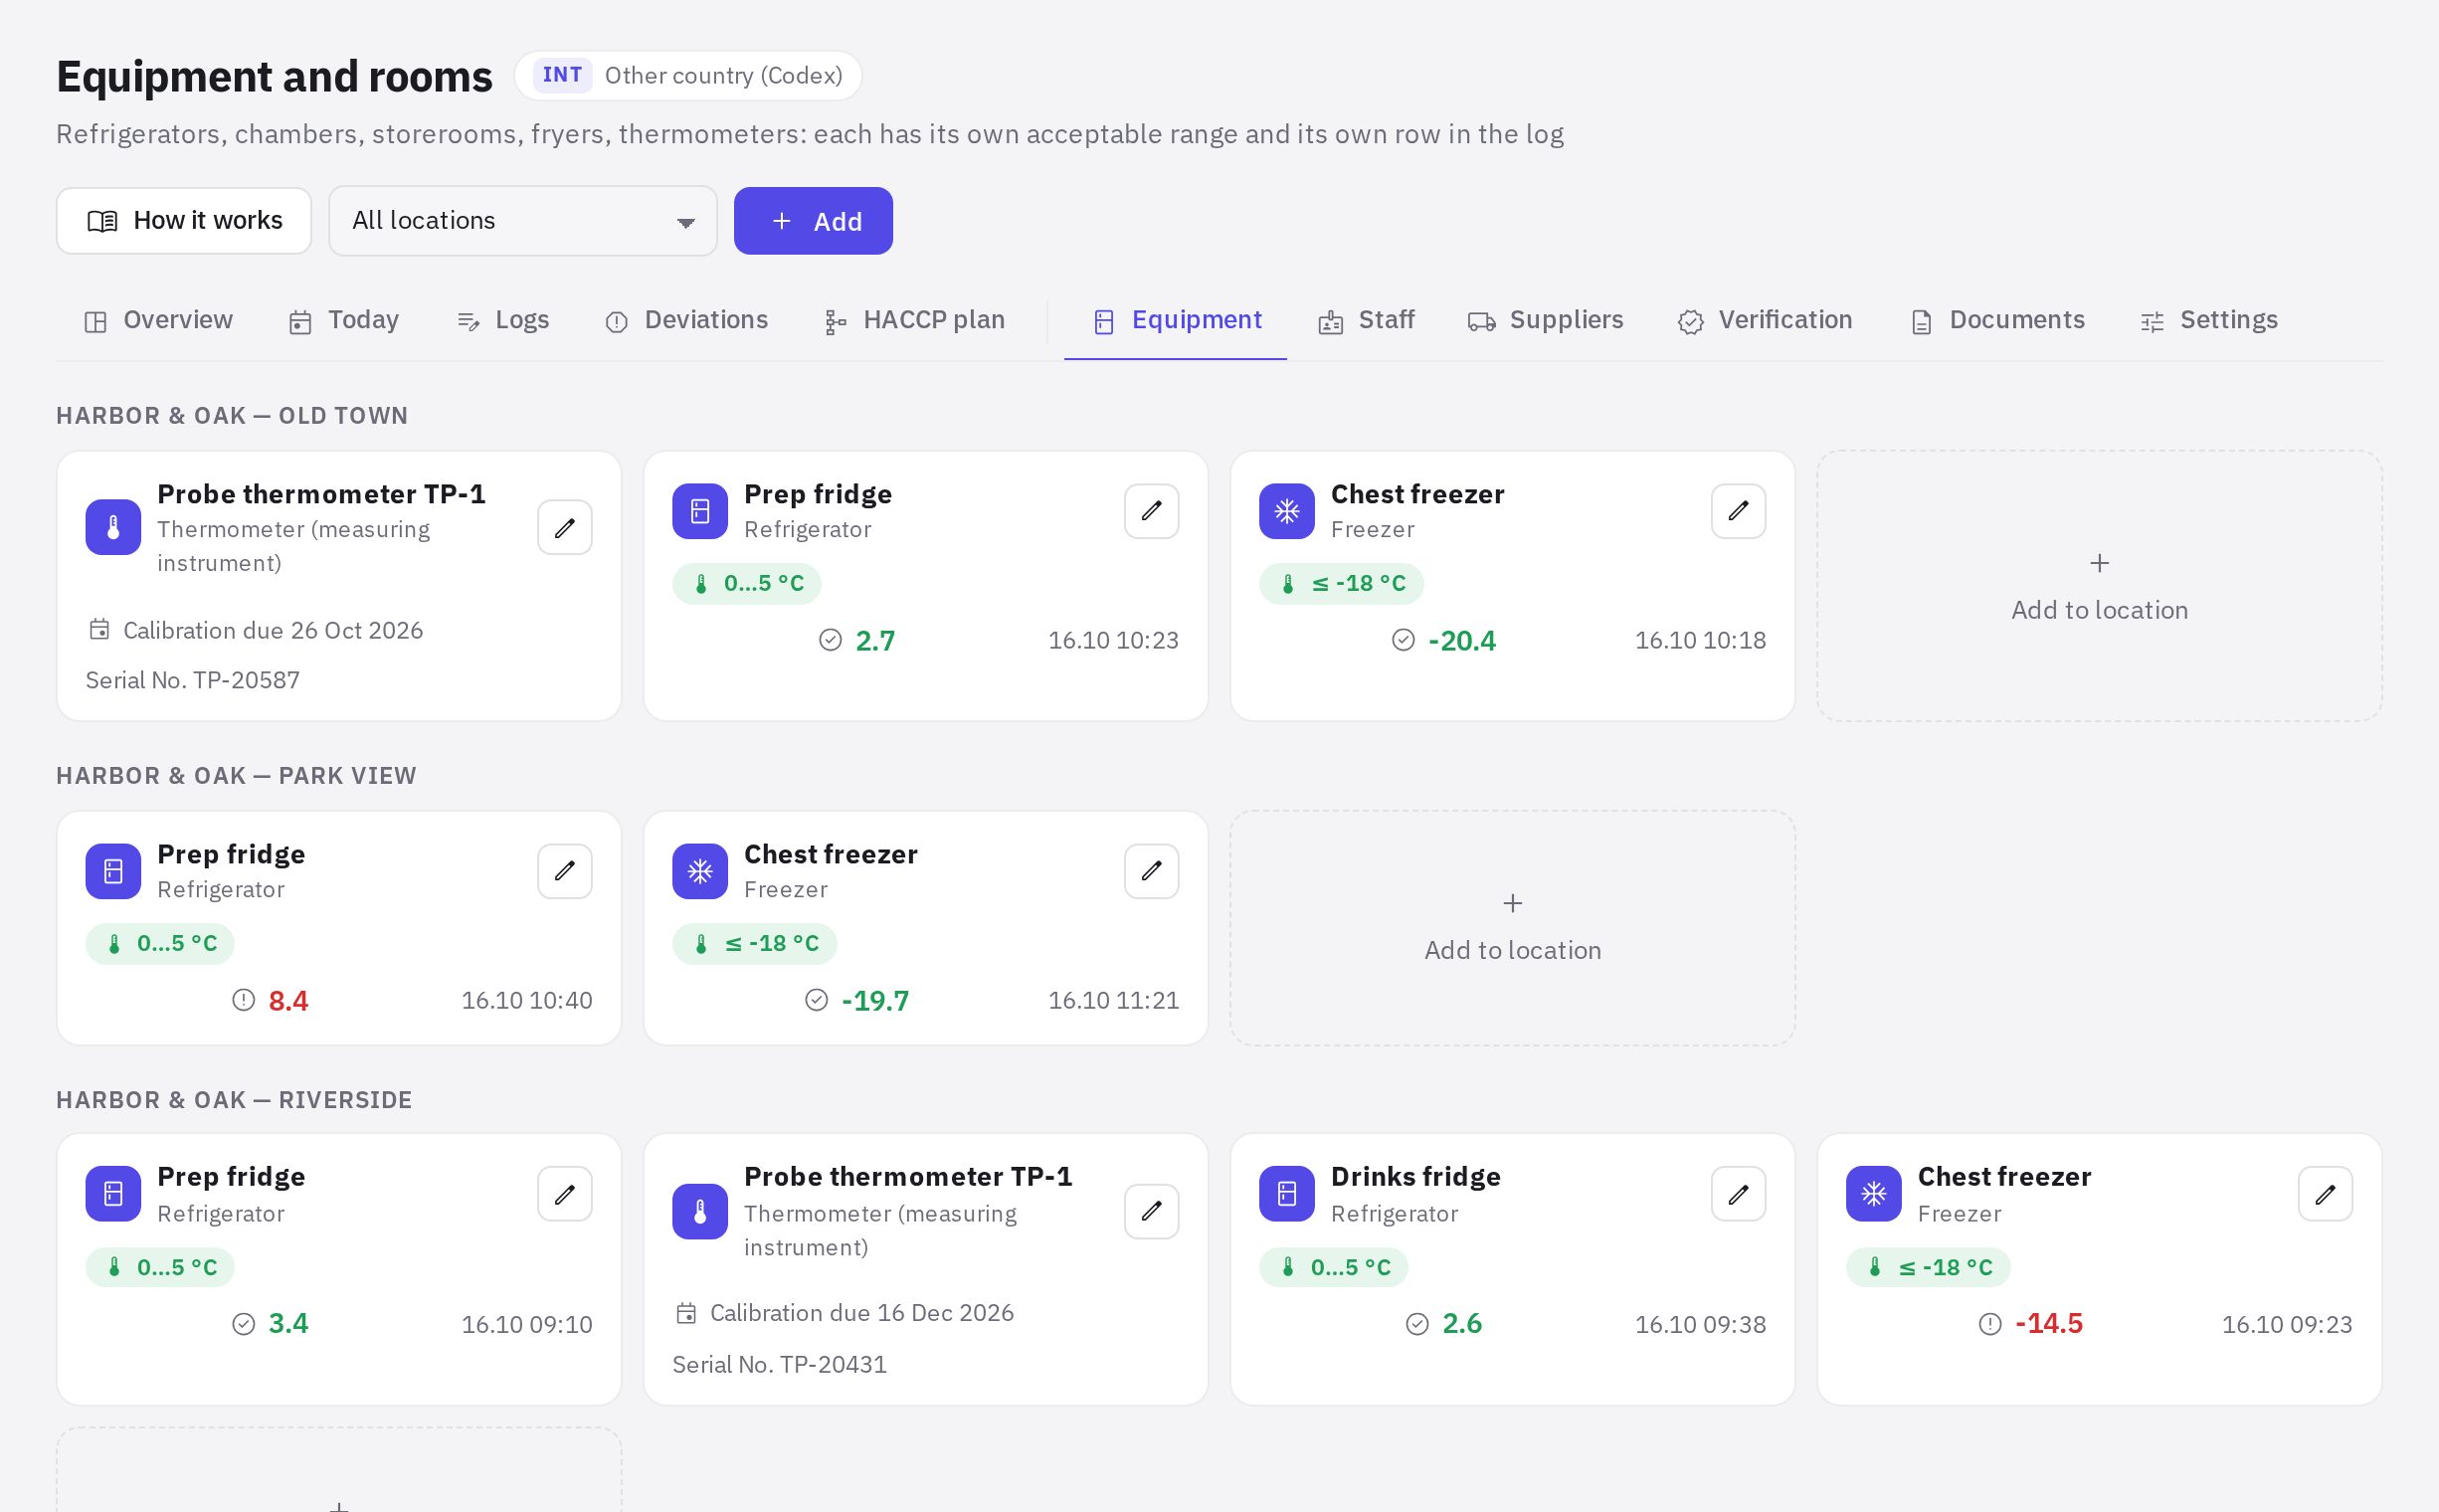The width and height of the screenshot is (2439, 1512).
Task: Edit the Park View Prep fridge
Action: 564,871
